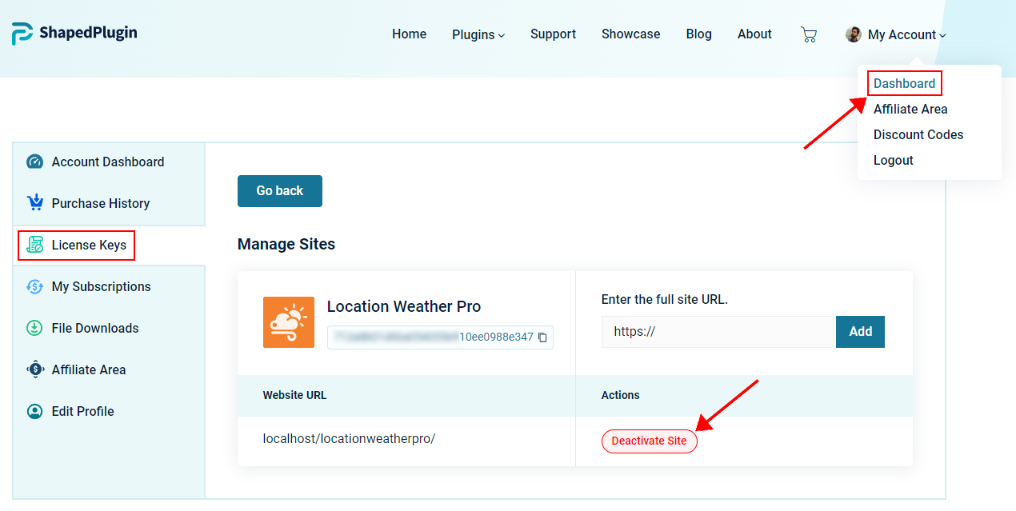The width and height of the screenshot is (1016, 511).
Task: Click the Manage Sites heading
Action: coord(286,244)
